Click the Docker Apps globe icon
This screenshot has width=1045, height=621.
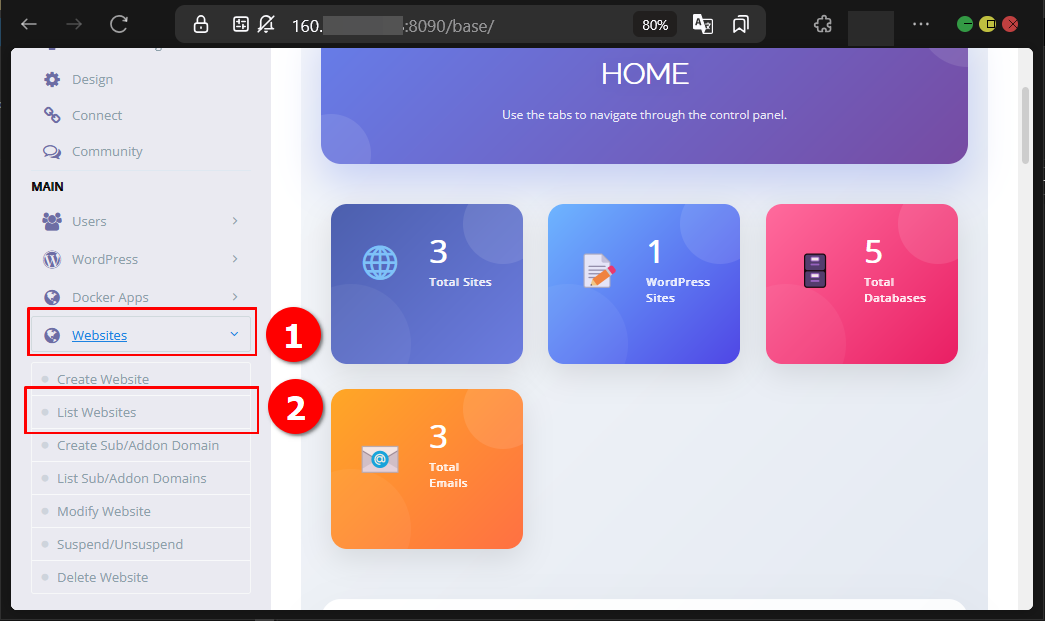52,297
